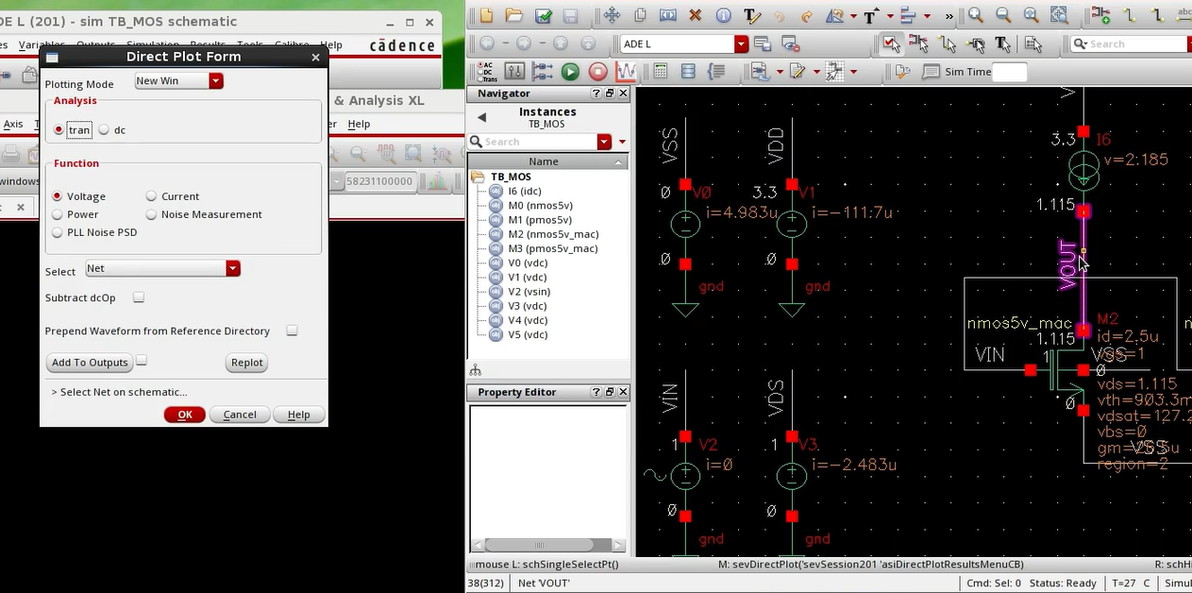Image resolution: width=1192 pixels, height=593 pixels.
Task: Select M2 (nmos5v_mac) in the Navigator
Action: 552,234
